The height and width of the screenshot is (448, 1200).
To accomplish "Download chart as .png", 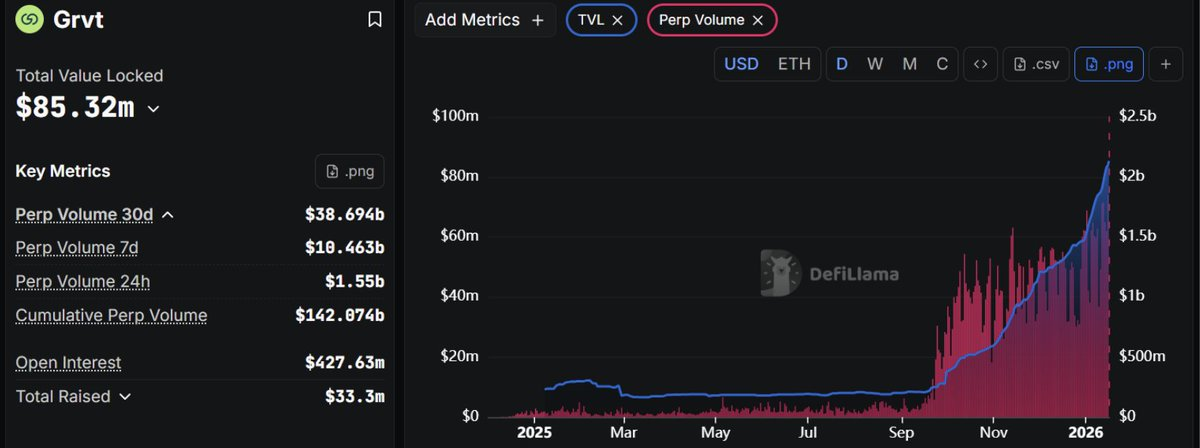I will tap(1109, 64).
